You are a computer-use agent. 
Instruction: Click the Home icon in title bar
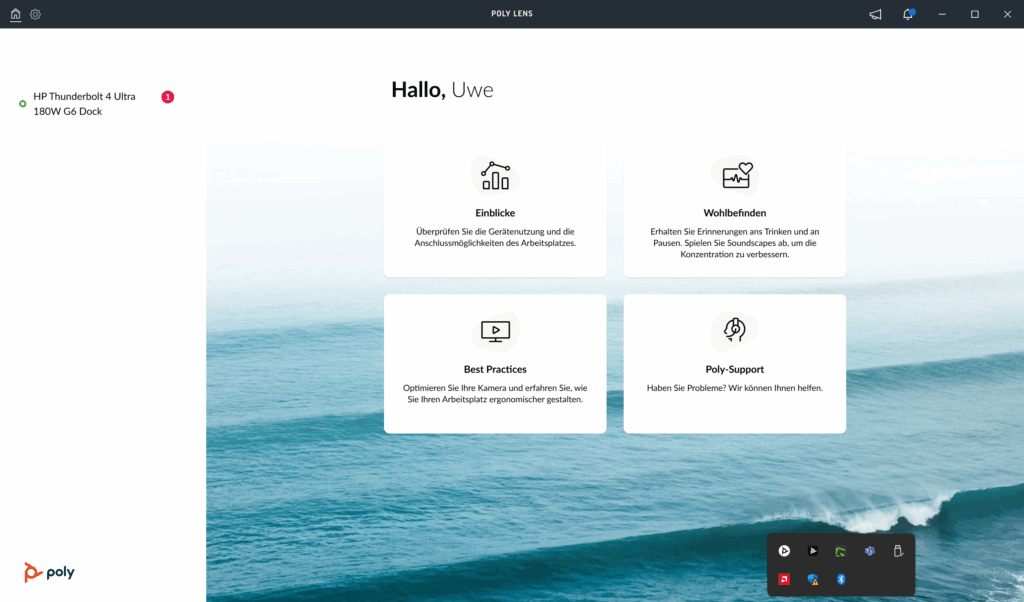[x=15, y=14]
